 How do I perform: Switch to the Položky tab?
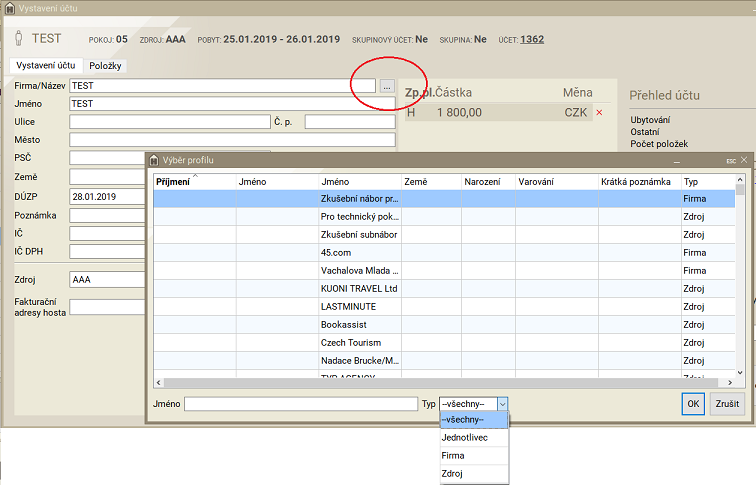pos(106,66)
